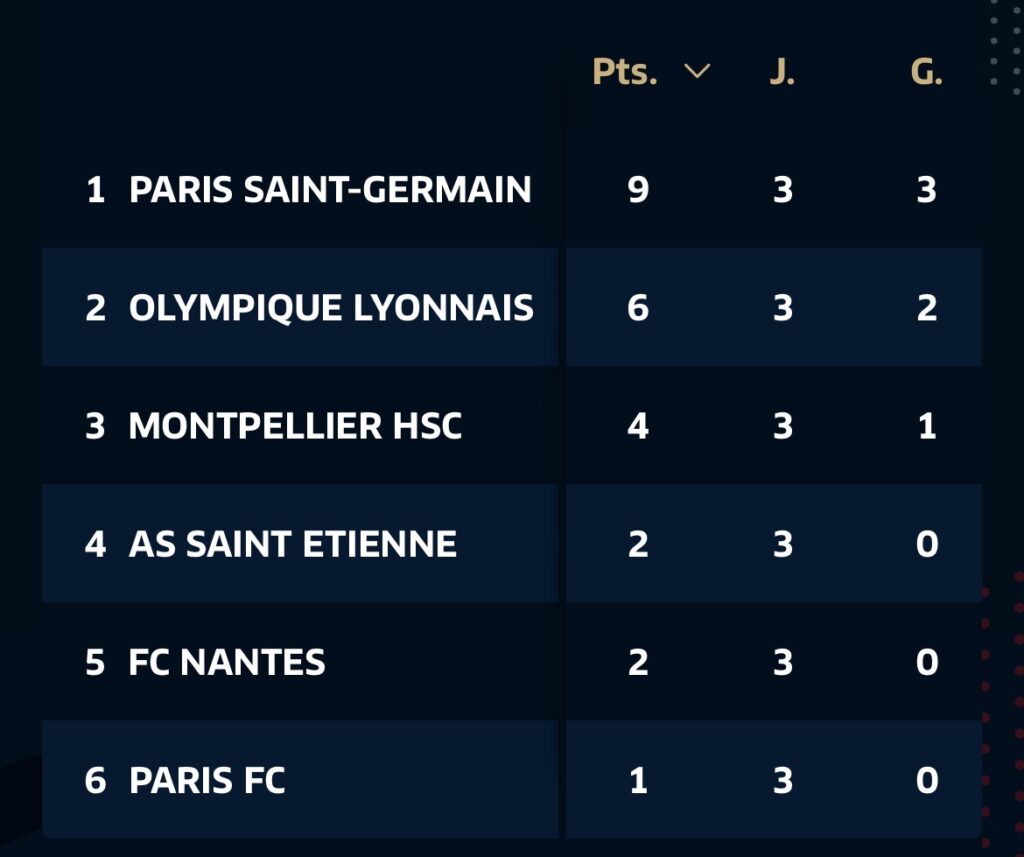Open the AS Saint Etienne team name

point(293,544)
